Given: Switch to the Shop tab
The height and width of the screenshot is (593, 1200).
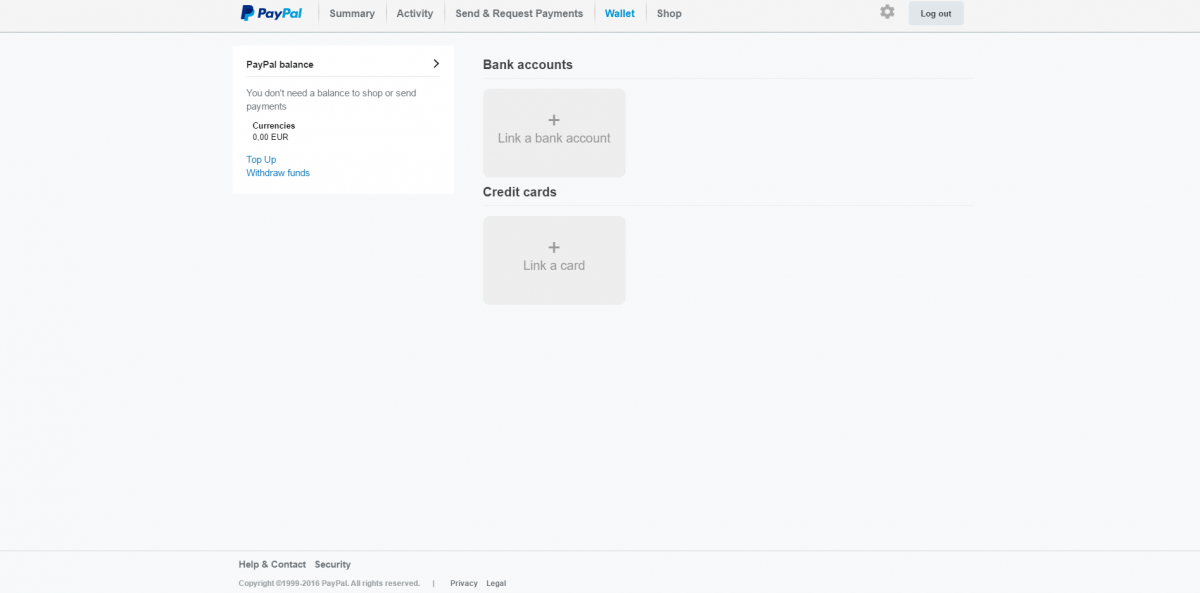Looking at the screenshot, I should (x=669, y=14).
